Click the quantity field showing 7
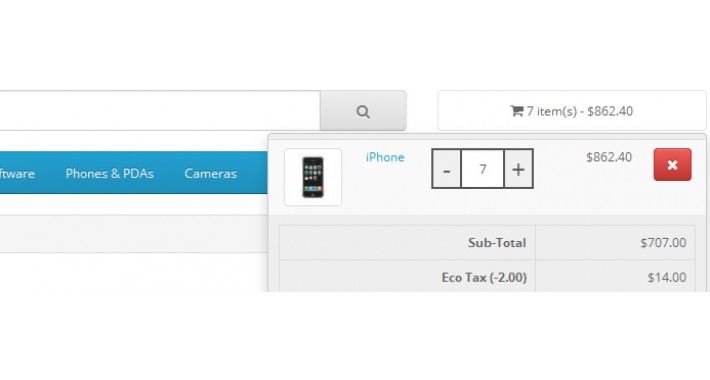 [x=483, y=169]
